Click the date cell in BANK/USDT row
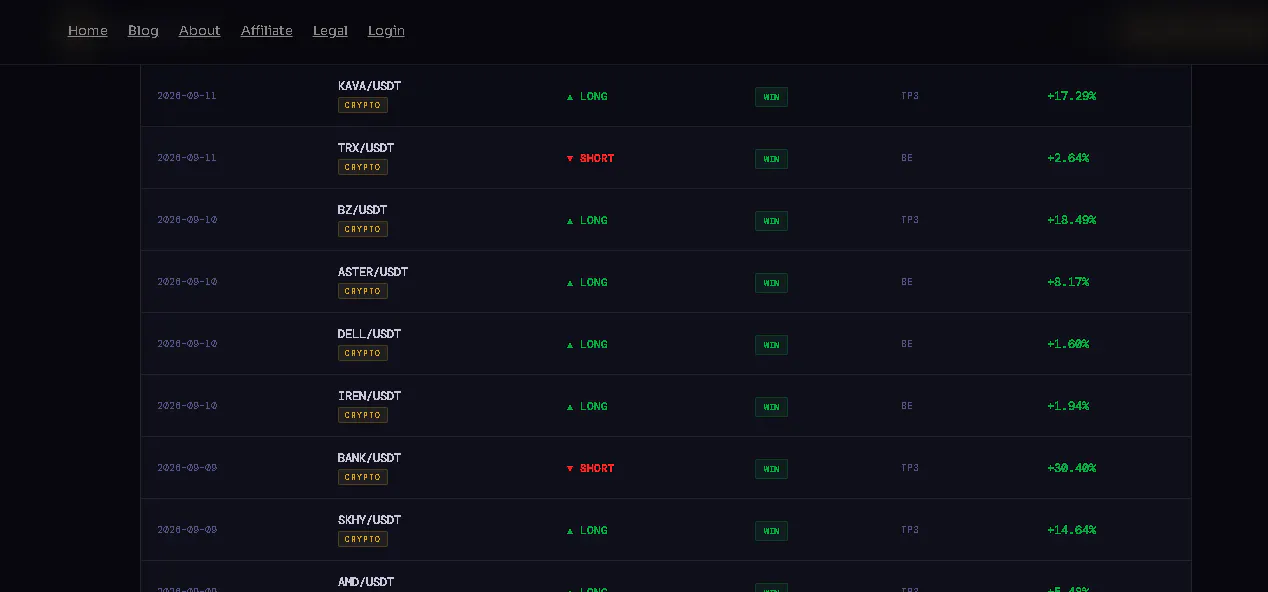This screenshot has width=1268, height=592. tap(187, 468)
